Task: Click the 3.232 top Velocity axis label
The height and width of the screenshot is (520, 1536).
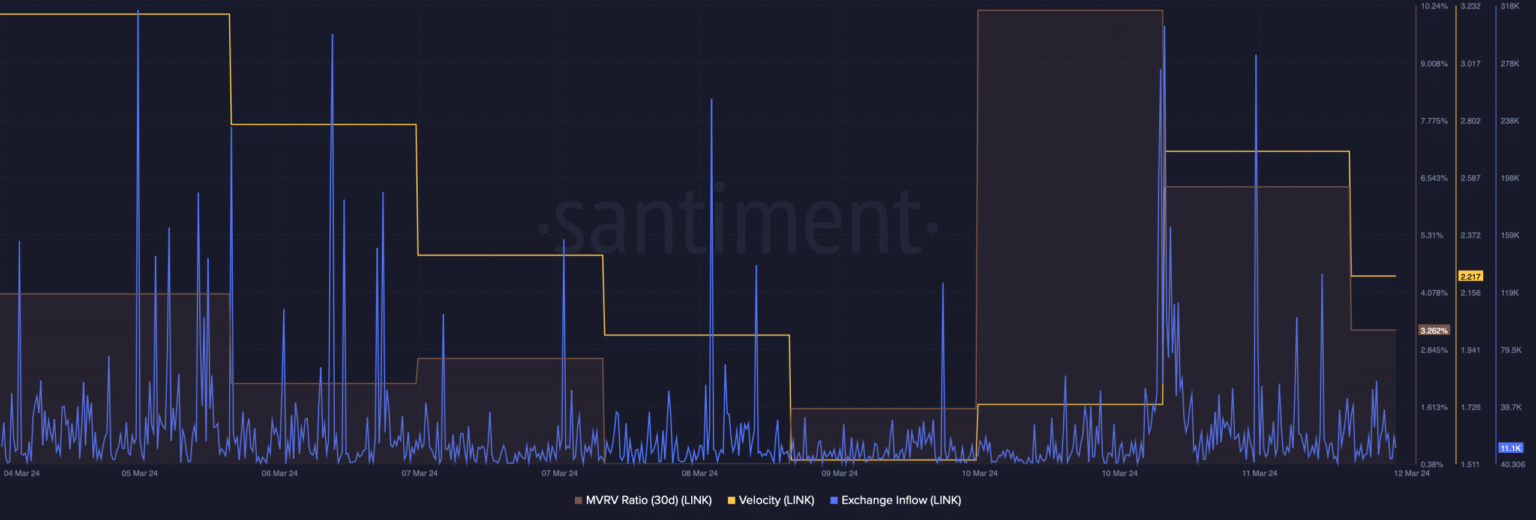Action: [1470, 6]
